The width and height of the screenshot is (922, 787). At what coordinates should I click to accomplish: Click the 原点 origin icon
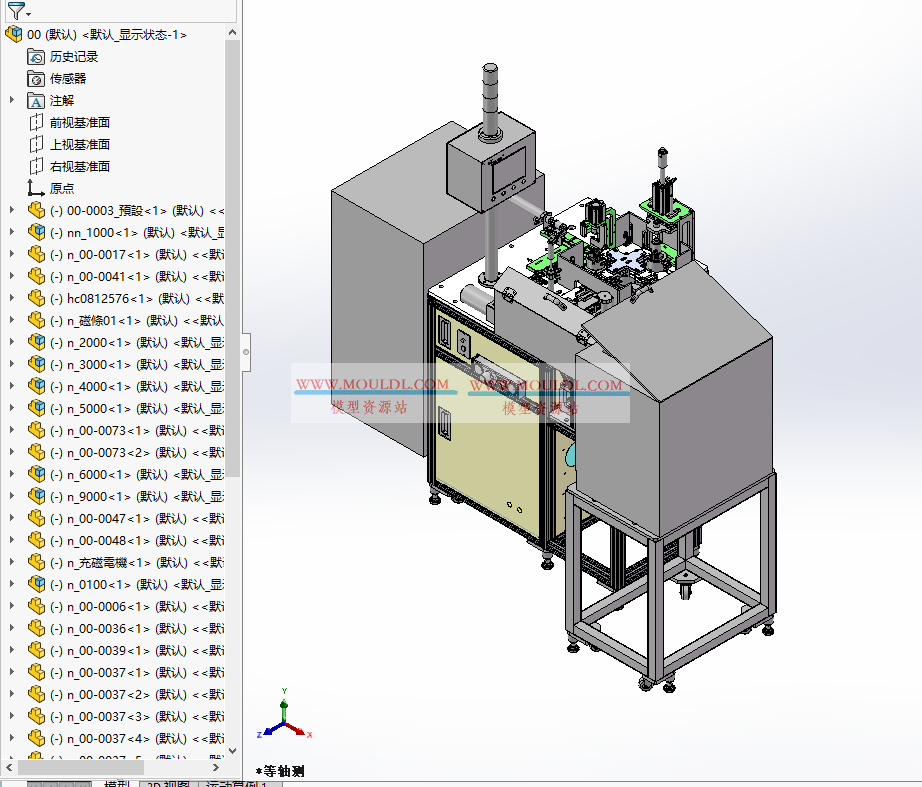coord(32,187)
